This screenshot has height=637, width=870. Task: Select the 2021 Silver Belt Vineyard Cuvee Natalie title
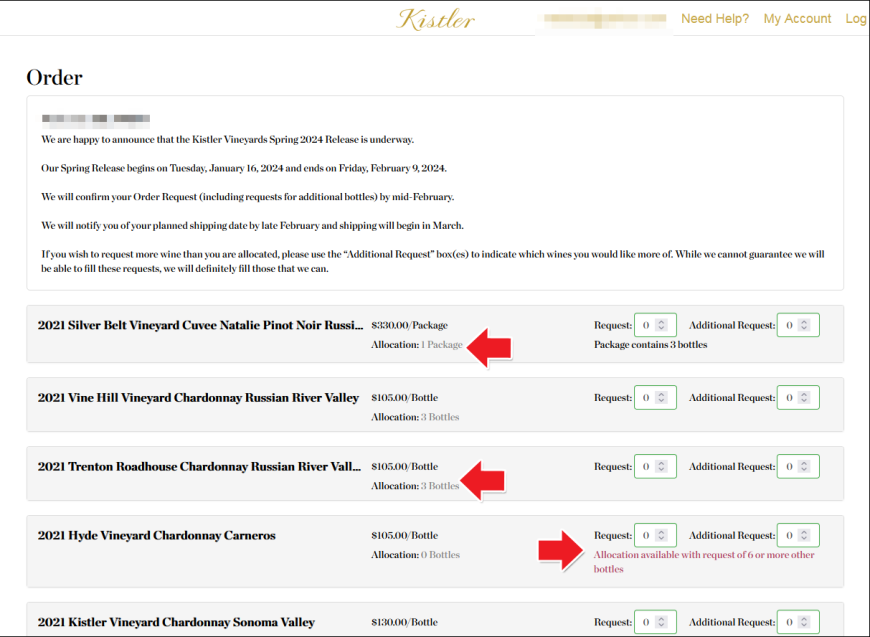[200, 325]
